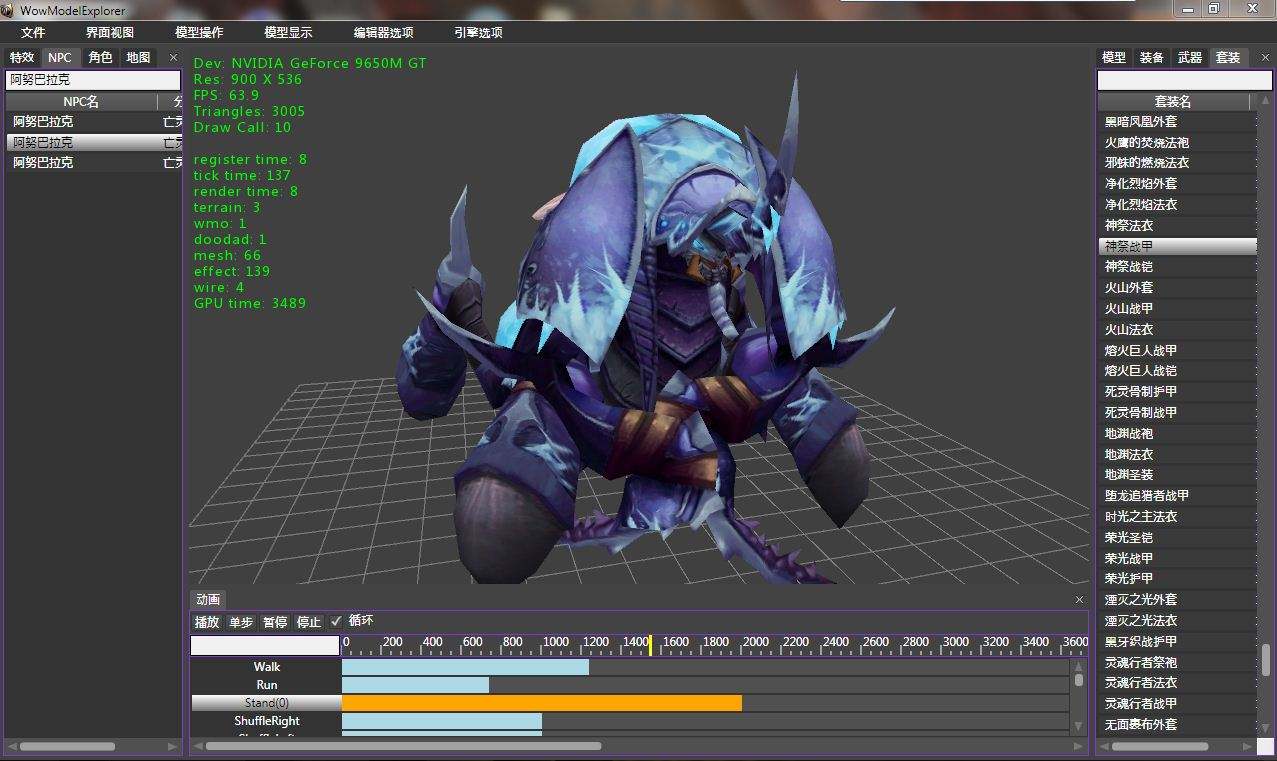The height and width of the screenshot is (761, 1277).
Task: Toggle the 循环 loop checkbox
Action: click(x=336, y=621)
